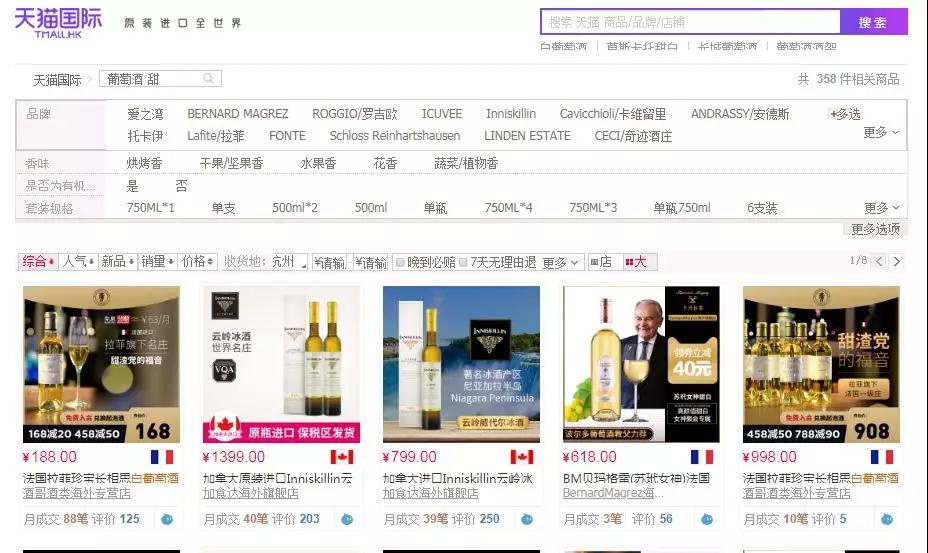The width and height of the screenshot is (928, 553).
Task: Open chat icon for the ¥188.00 product
Action: pyautogui.click(x=167, y=519)
